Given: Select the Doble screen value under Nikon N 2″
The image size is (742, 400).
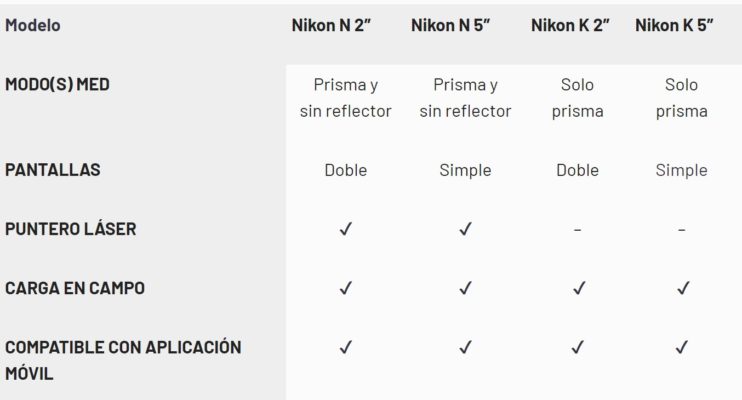Looking at the screenshot, I should click(x=345, y=170).
